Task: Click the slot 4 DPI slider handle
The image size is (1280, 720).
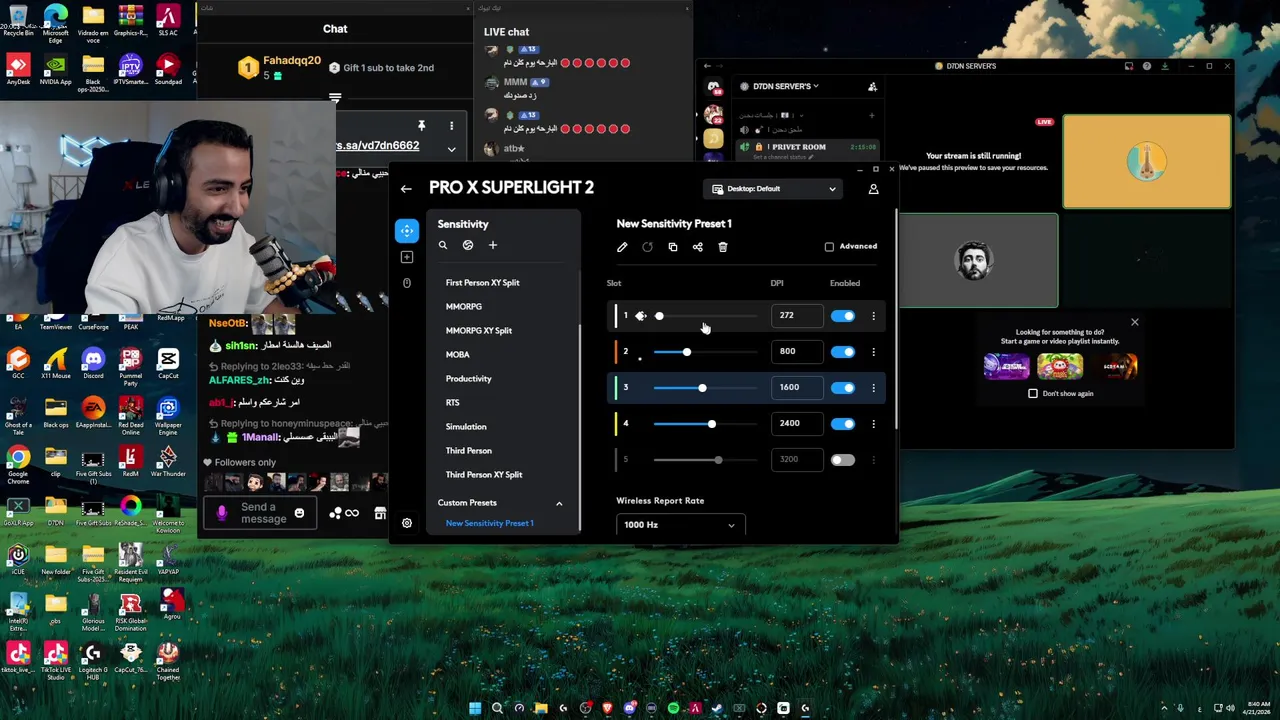Action: [x=711, y=424]
